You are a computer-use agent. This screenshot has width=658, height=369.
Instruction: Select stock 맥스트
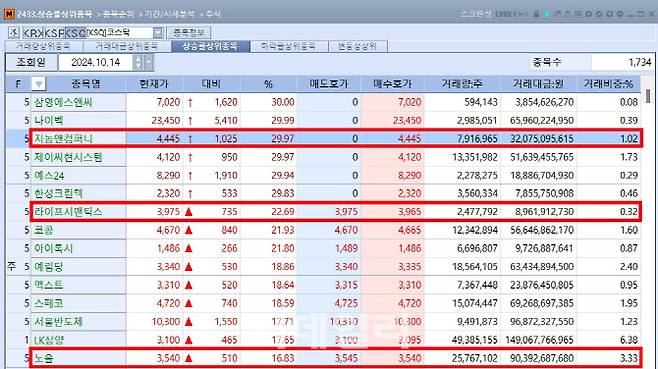[49, 285]
